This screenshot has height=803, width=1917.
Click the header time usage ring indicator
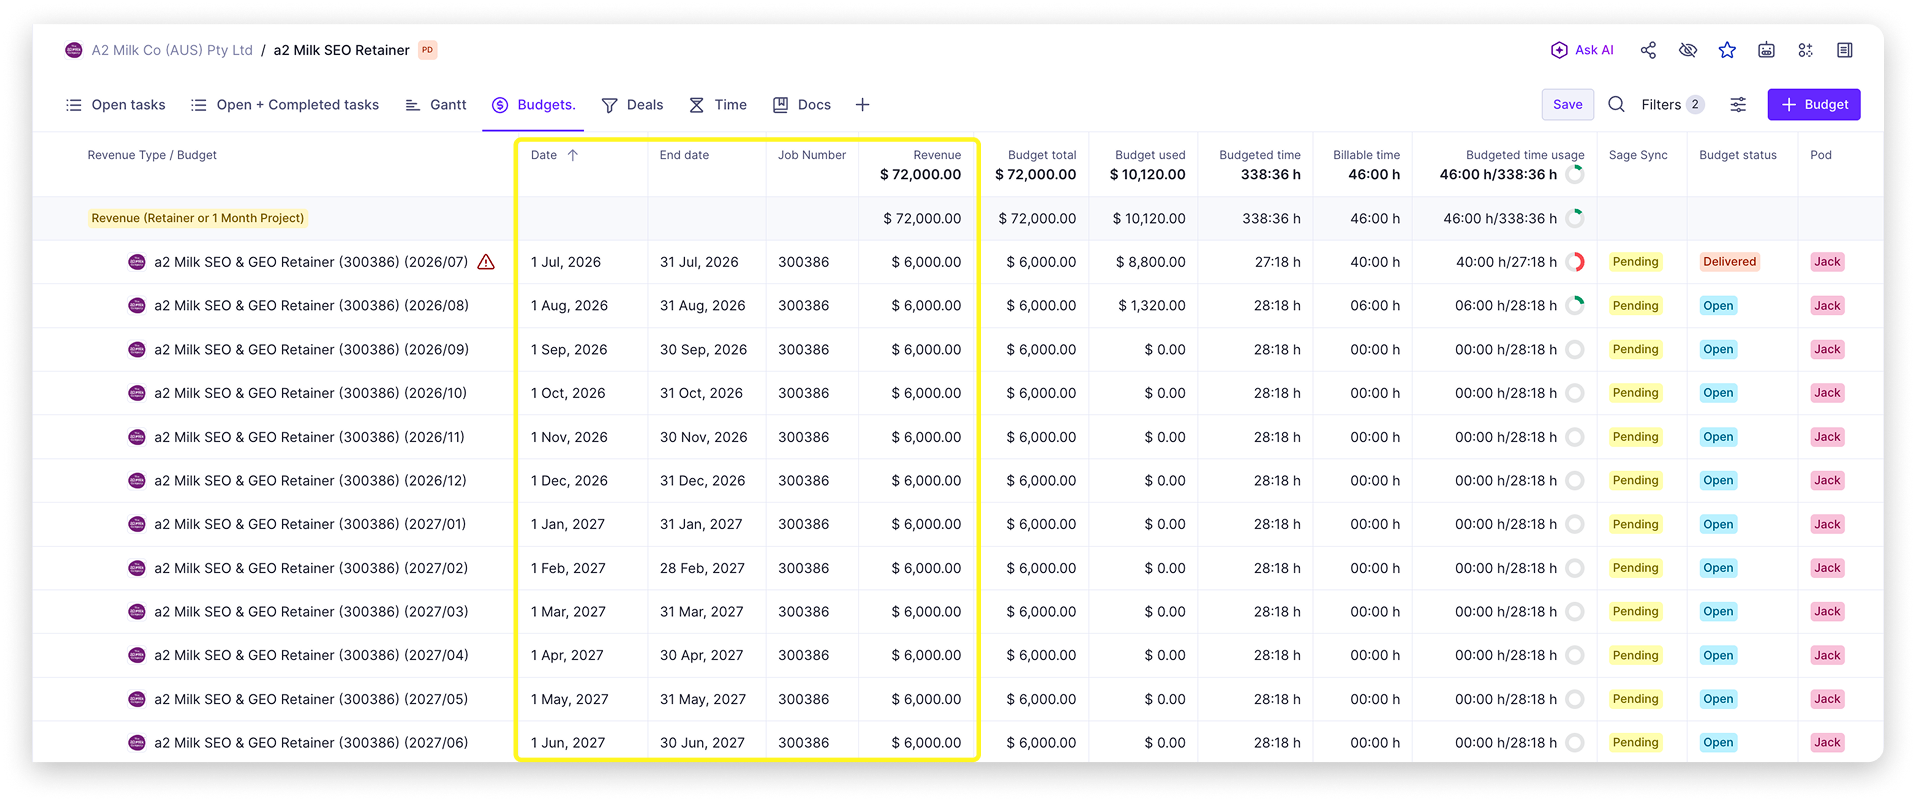[x=1575, y=174]
